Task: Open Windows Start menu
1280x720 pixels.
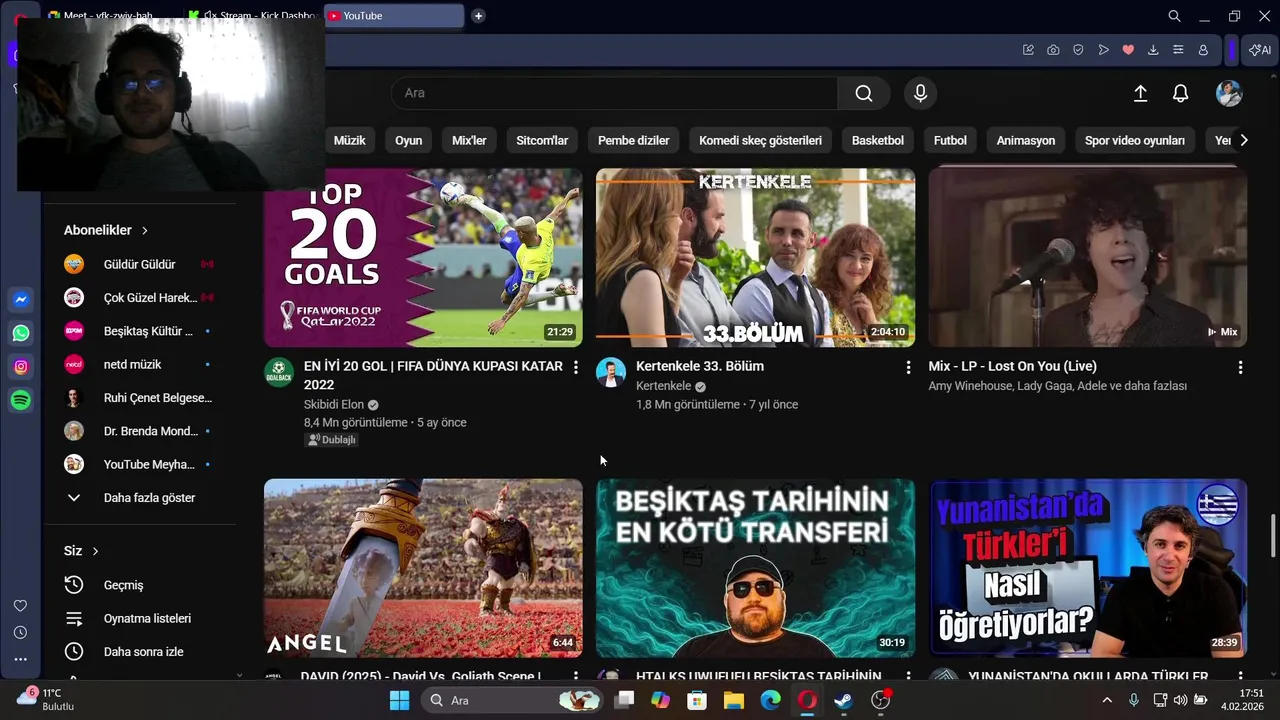Action: pos(399,700)
